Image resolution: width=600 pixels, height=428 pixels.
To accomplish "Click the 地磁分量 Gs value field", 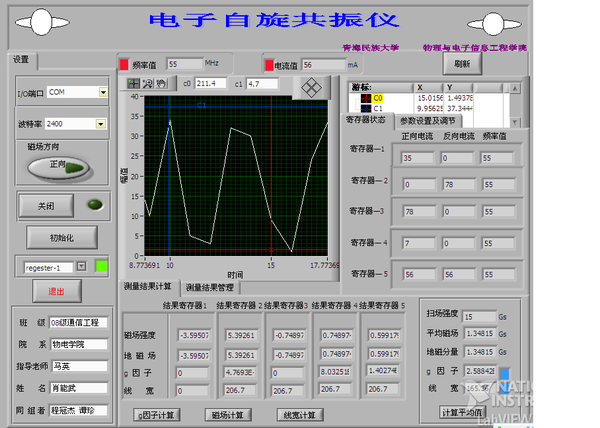I will pos(479,352).
